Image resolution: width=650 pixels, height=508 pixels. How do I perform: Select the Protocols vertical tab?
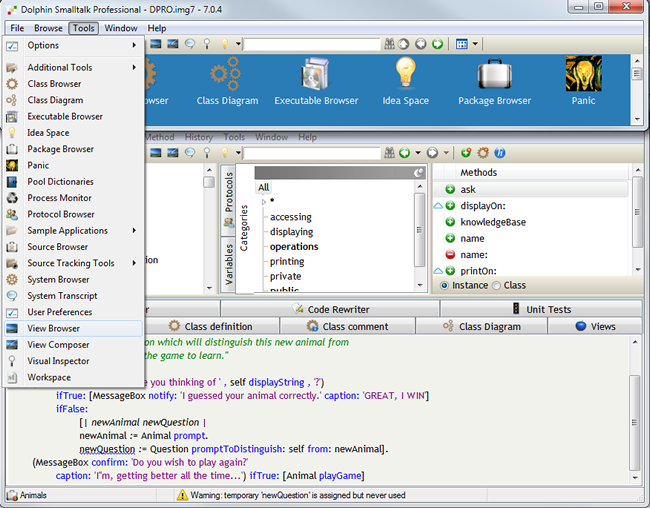[x=228, y=200]
